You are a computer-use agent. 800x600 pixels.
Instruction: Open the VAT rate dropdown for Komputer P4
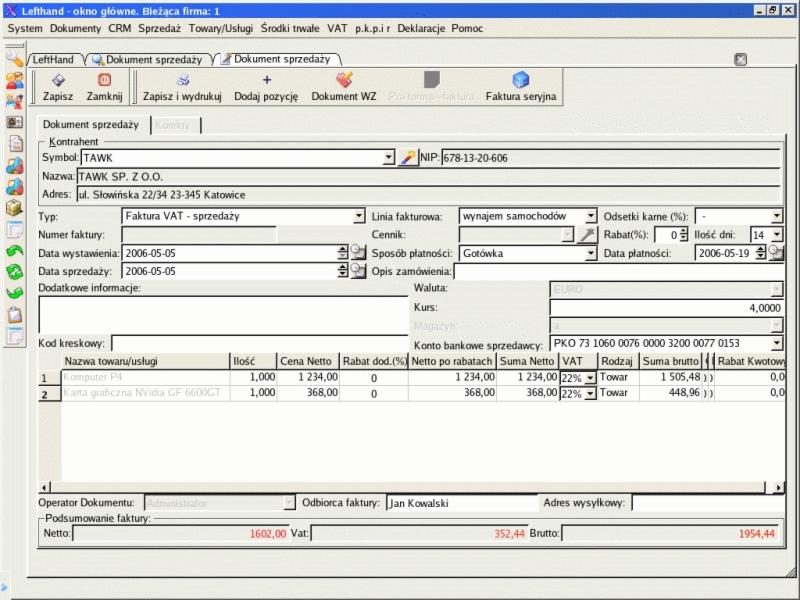point(590,378)
